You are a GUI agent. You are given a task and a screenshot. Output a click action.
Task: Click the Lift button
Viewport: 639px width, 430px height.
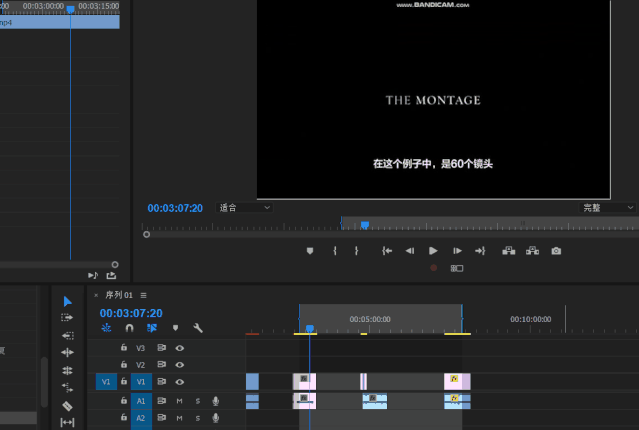(x=509, y=251)
